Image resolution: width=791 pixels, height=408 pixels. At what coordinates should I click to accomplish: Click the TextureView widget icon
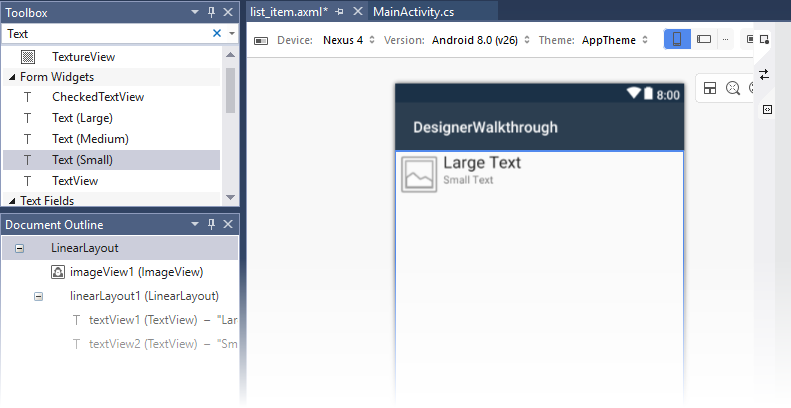click(x=28, y=56)
